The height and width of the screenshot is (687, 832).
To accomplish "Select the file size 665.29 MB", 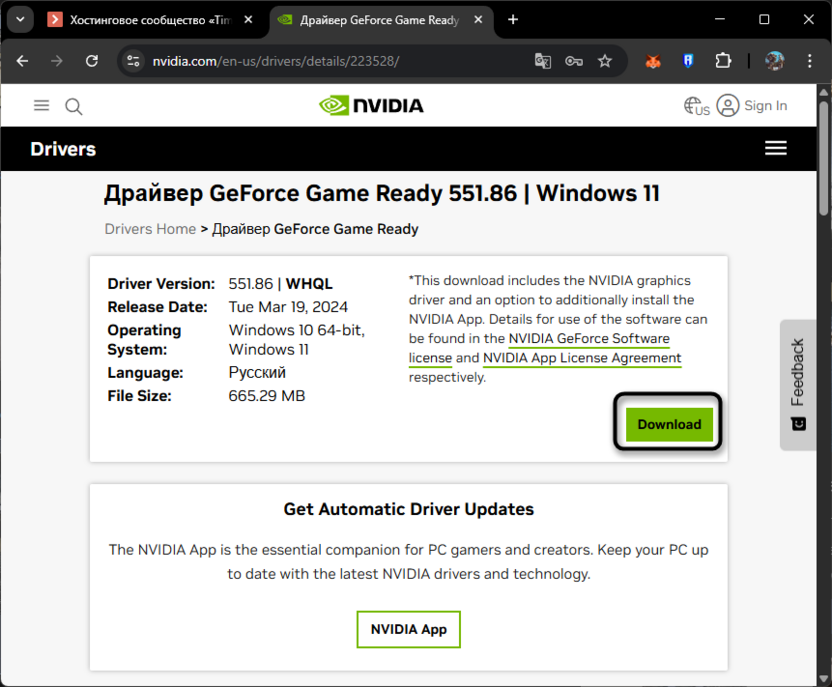I will (x=267, y=396).
